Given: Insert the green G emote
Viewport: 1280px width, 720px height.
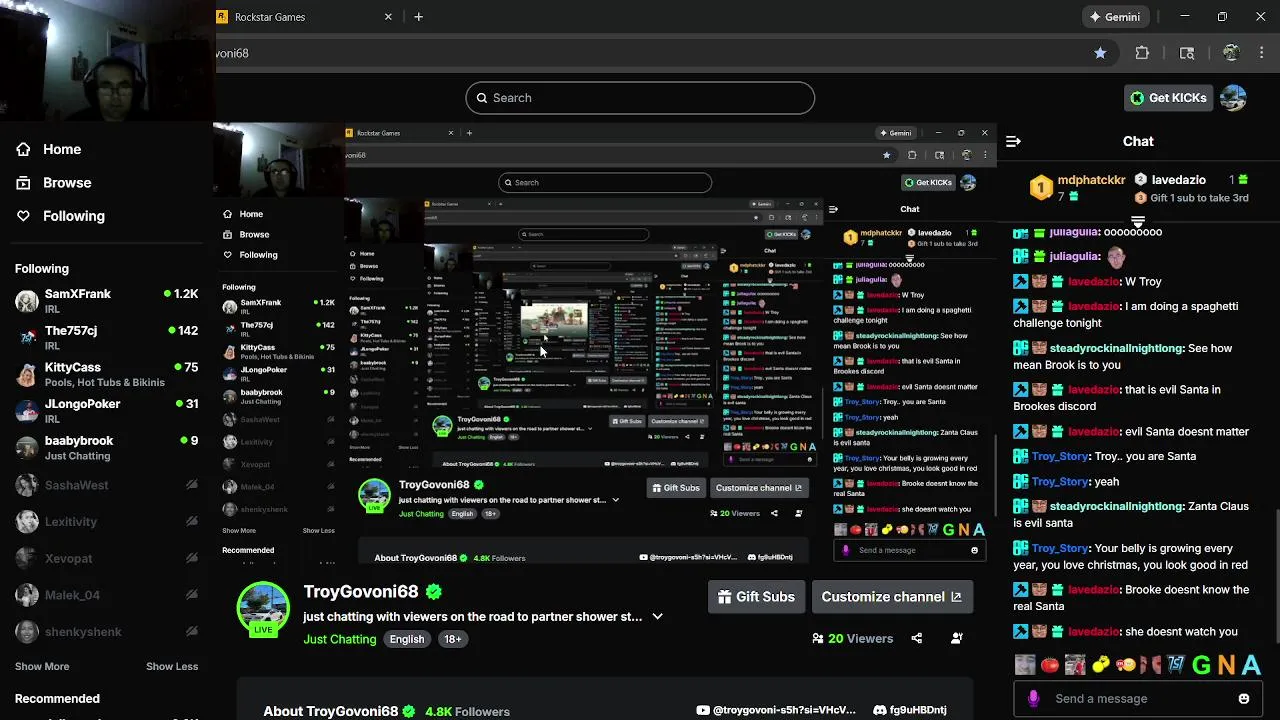Looking at the screenshot, I should click(1201, 665).
